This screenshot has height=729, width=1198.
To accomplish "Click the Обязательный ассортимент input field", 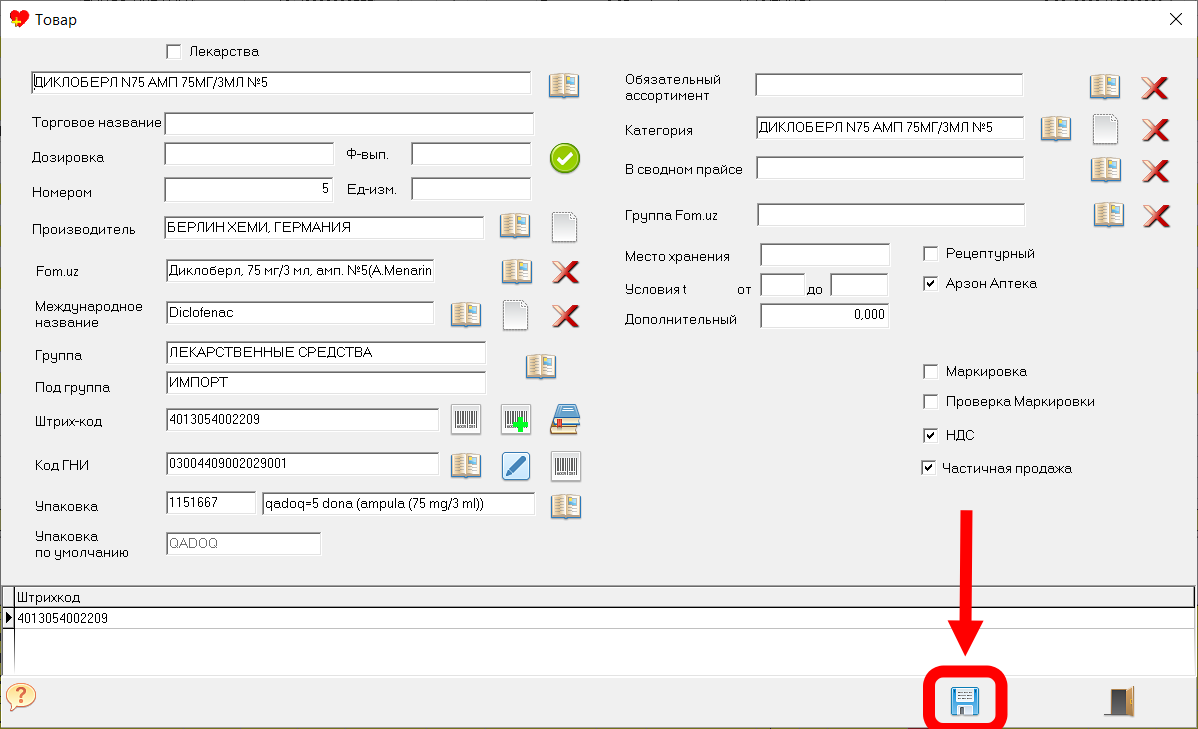I will coord(889,85).
